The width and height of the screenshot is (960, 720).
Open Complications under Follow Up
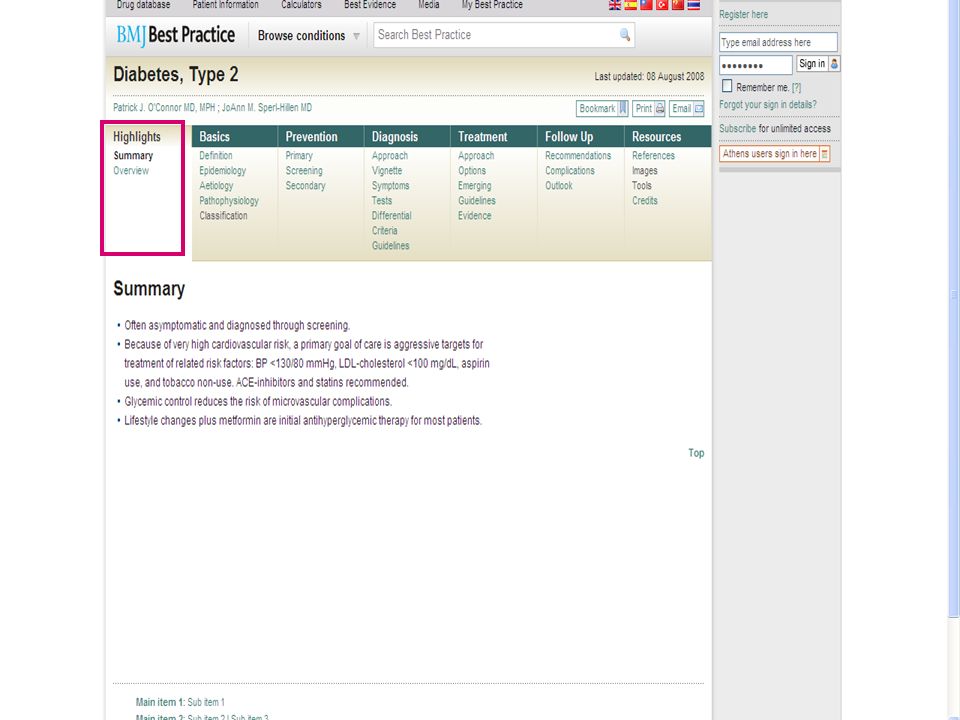(x=570, y=171)
